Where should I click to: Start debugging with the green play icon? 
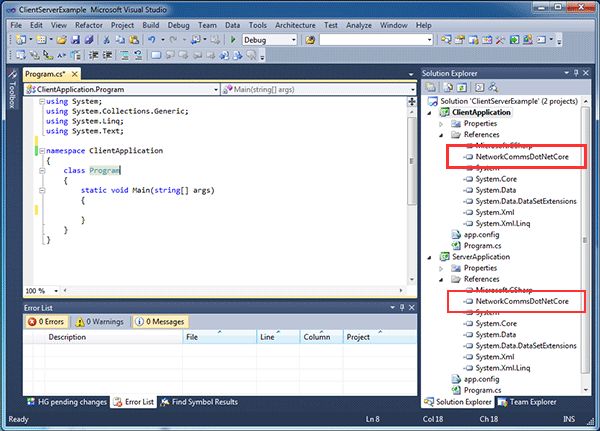233,40
